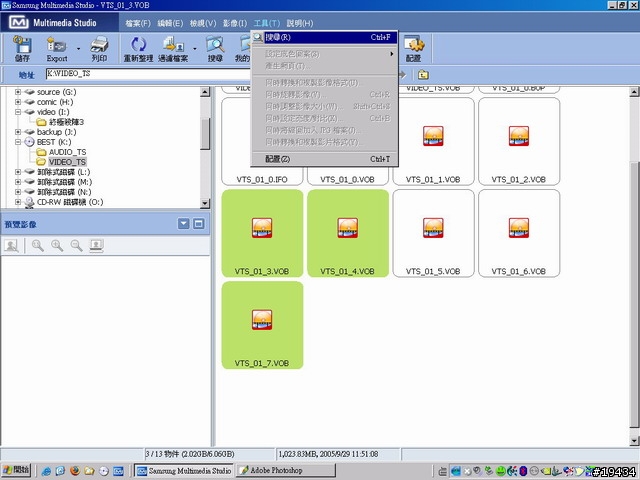The width and height of the screenshot is (640, 480).
Task: Click the VTS_01_0.VOB file label
Action: click(347, 180)
